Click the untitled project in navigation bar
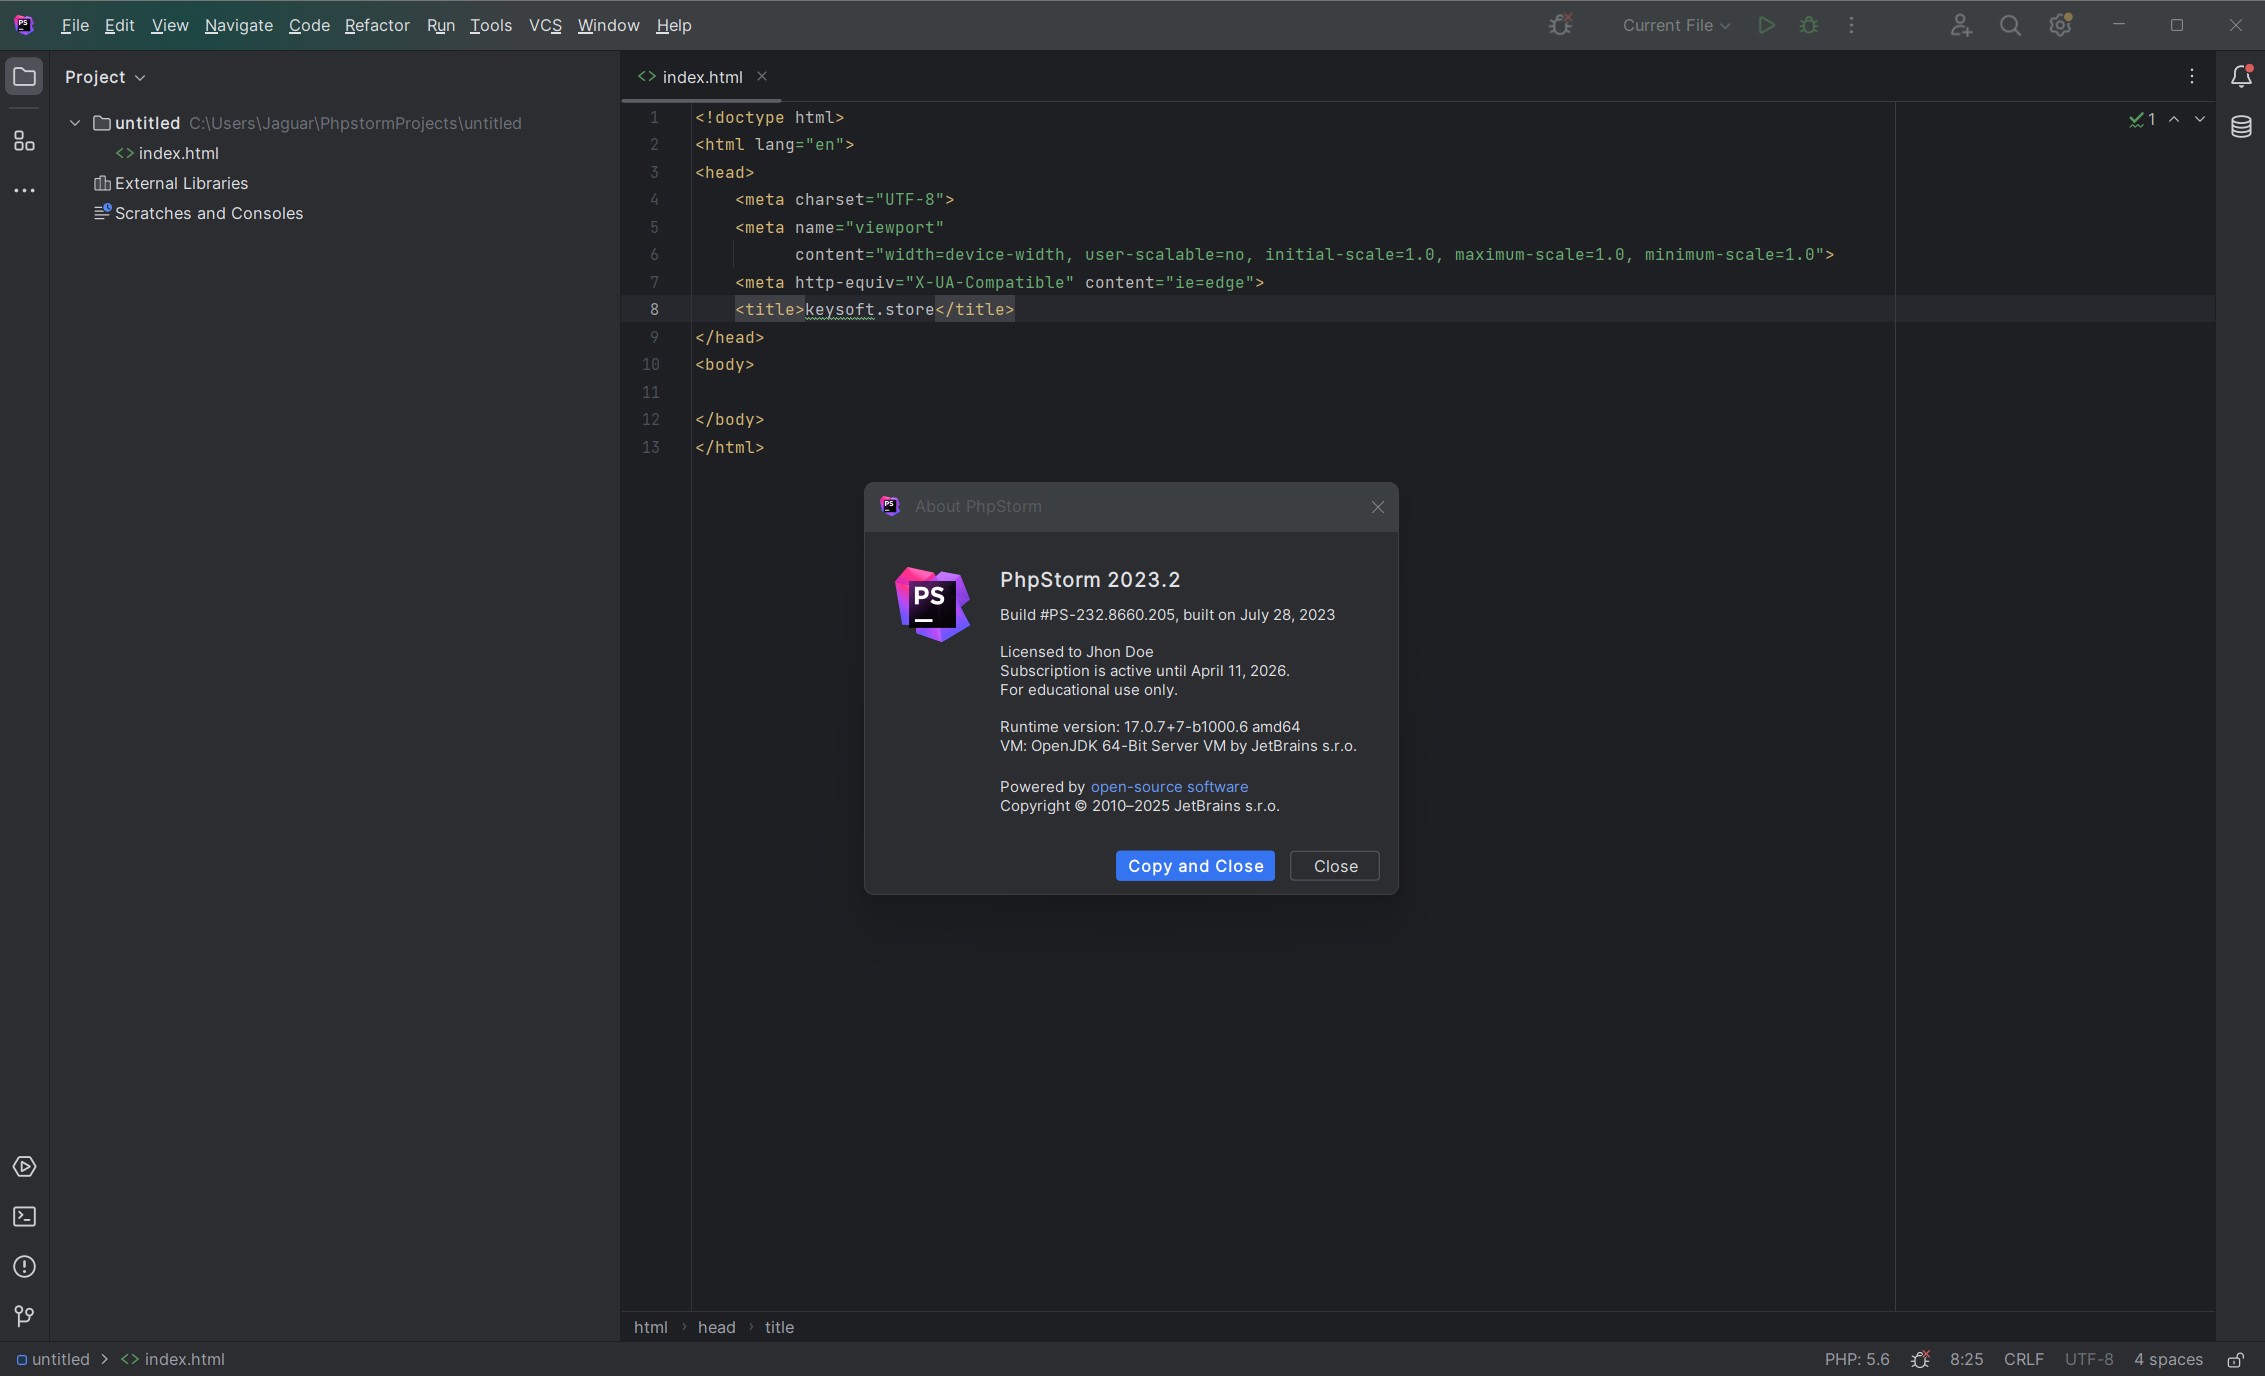This screenshot has width=2265, height=1376. pyautogui.click(x=52, y=1359)
